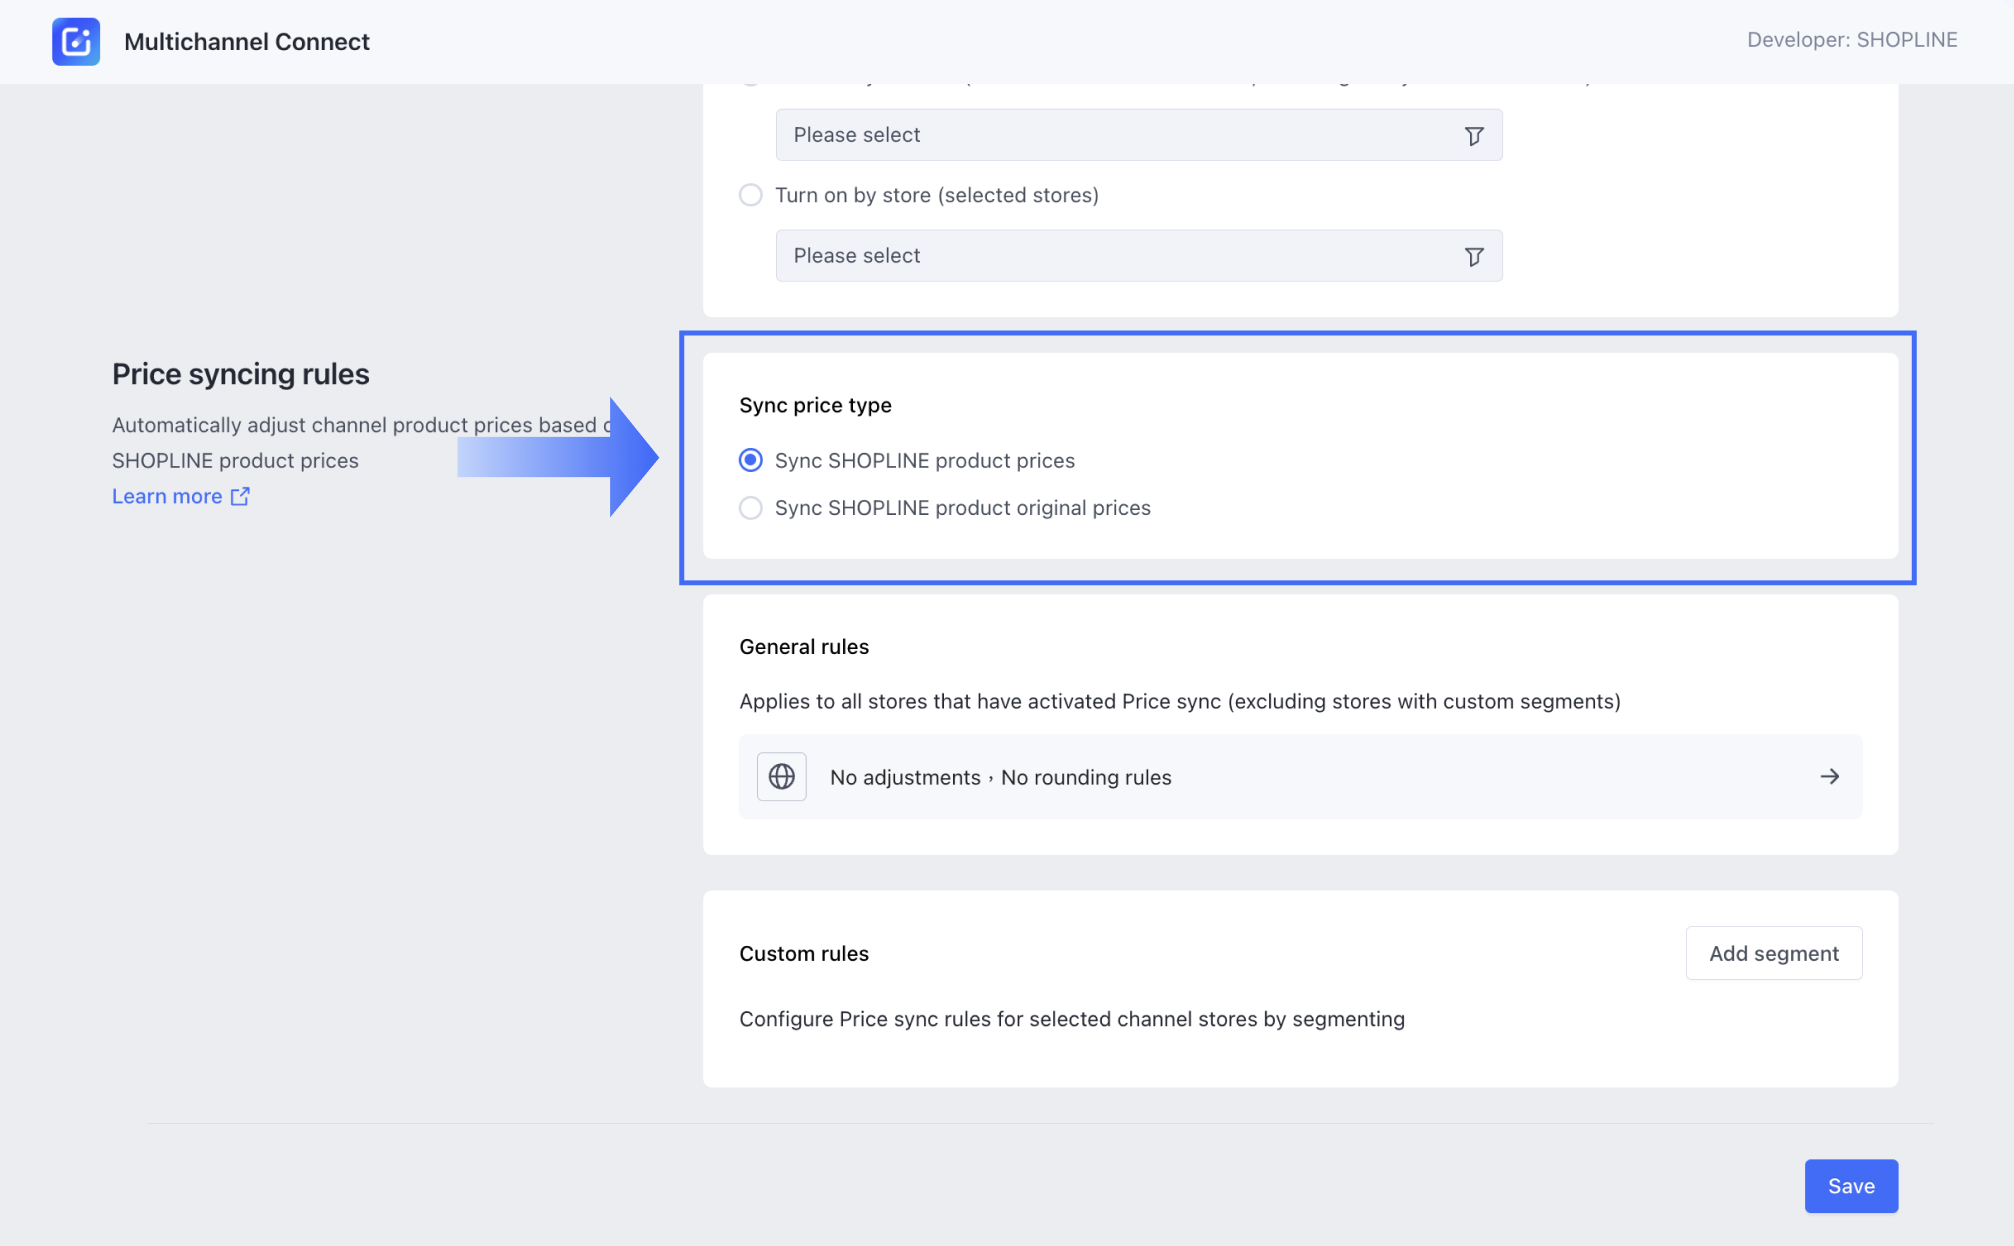Click the Multichannel Connect app logo
The width and height of the screenshot is (2014, 1246).
point(76,41)
